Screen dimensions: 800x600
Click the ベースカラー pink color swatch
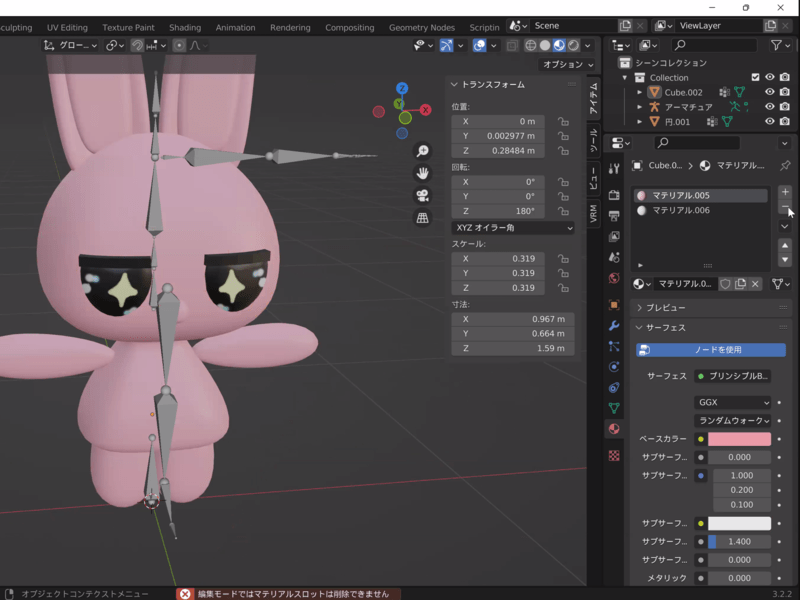coord(739,439)
